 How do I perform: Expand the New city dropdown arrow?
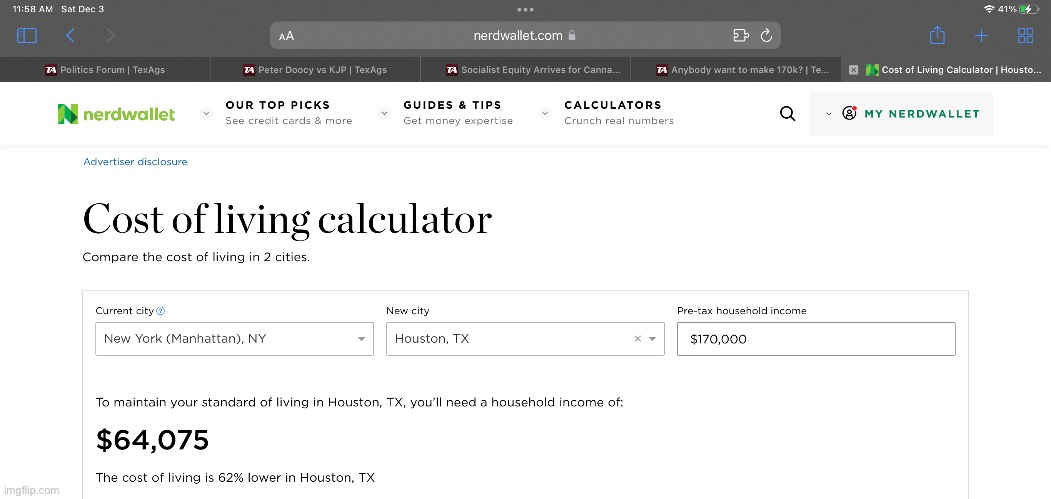tap(653, 339)
